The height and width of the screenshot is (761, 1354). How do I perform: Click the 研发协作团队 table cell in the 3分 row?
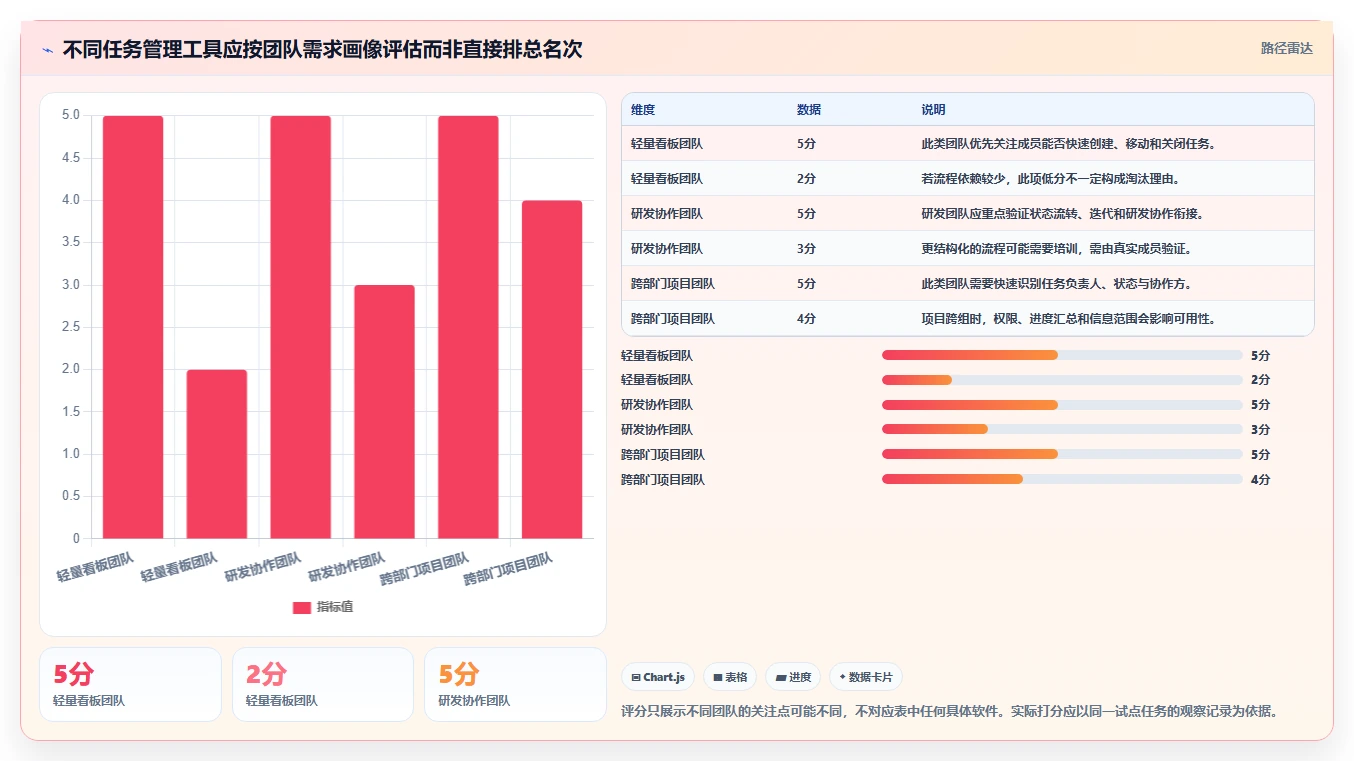pyautogui.click(x=667, y=249)
